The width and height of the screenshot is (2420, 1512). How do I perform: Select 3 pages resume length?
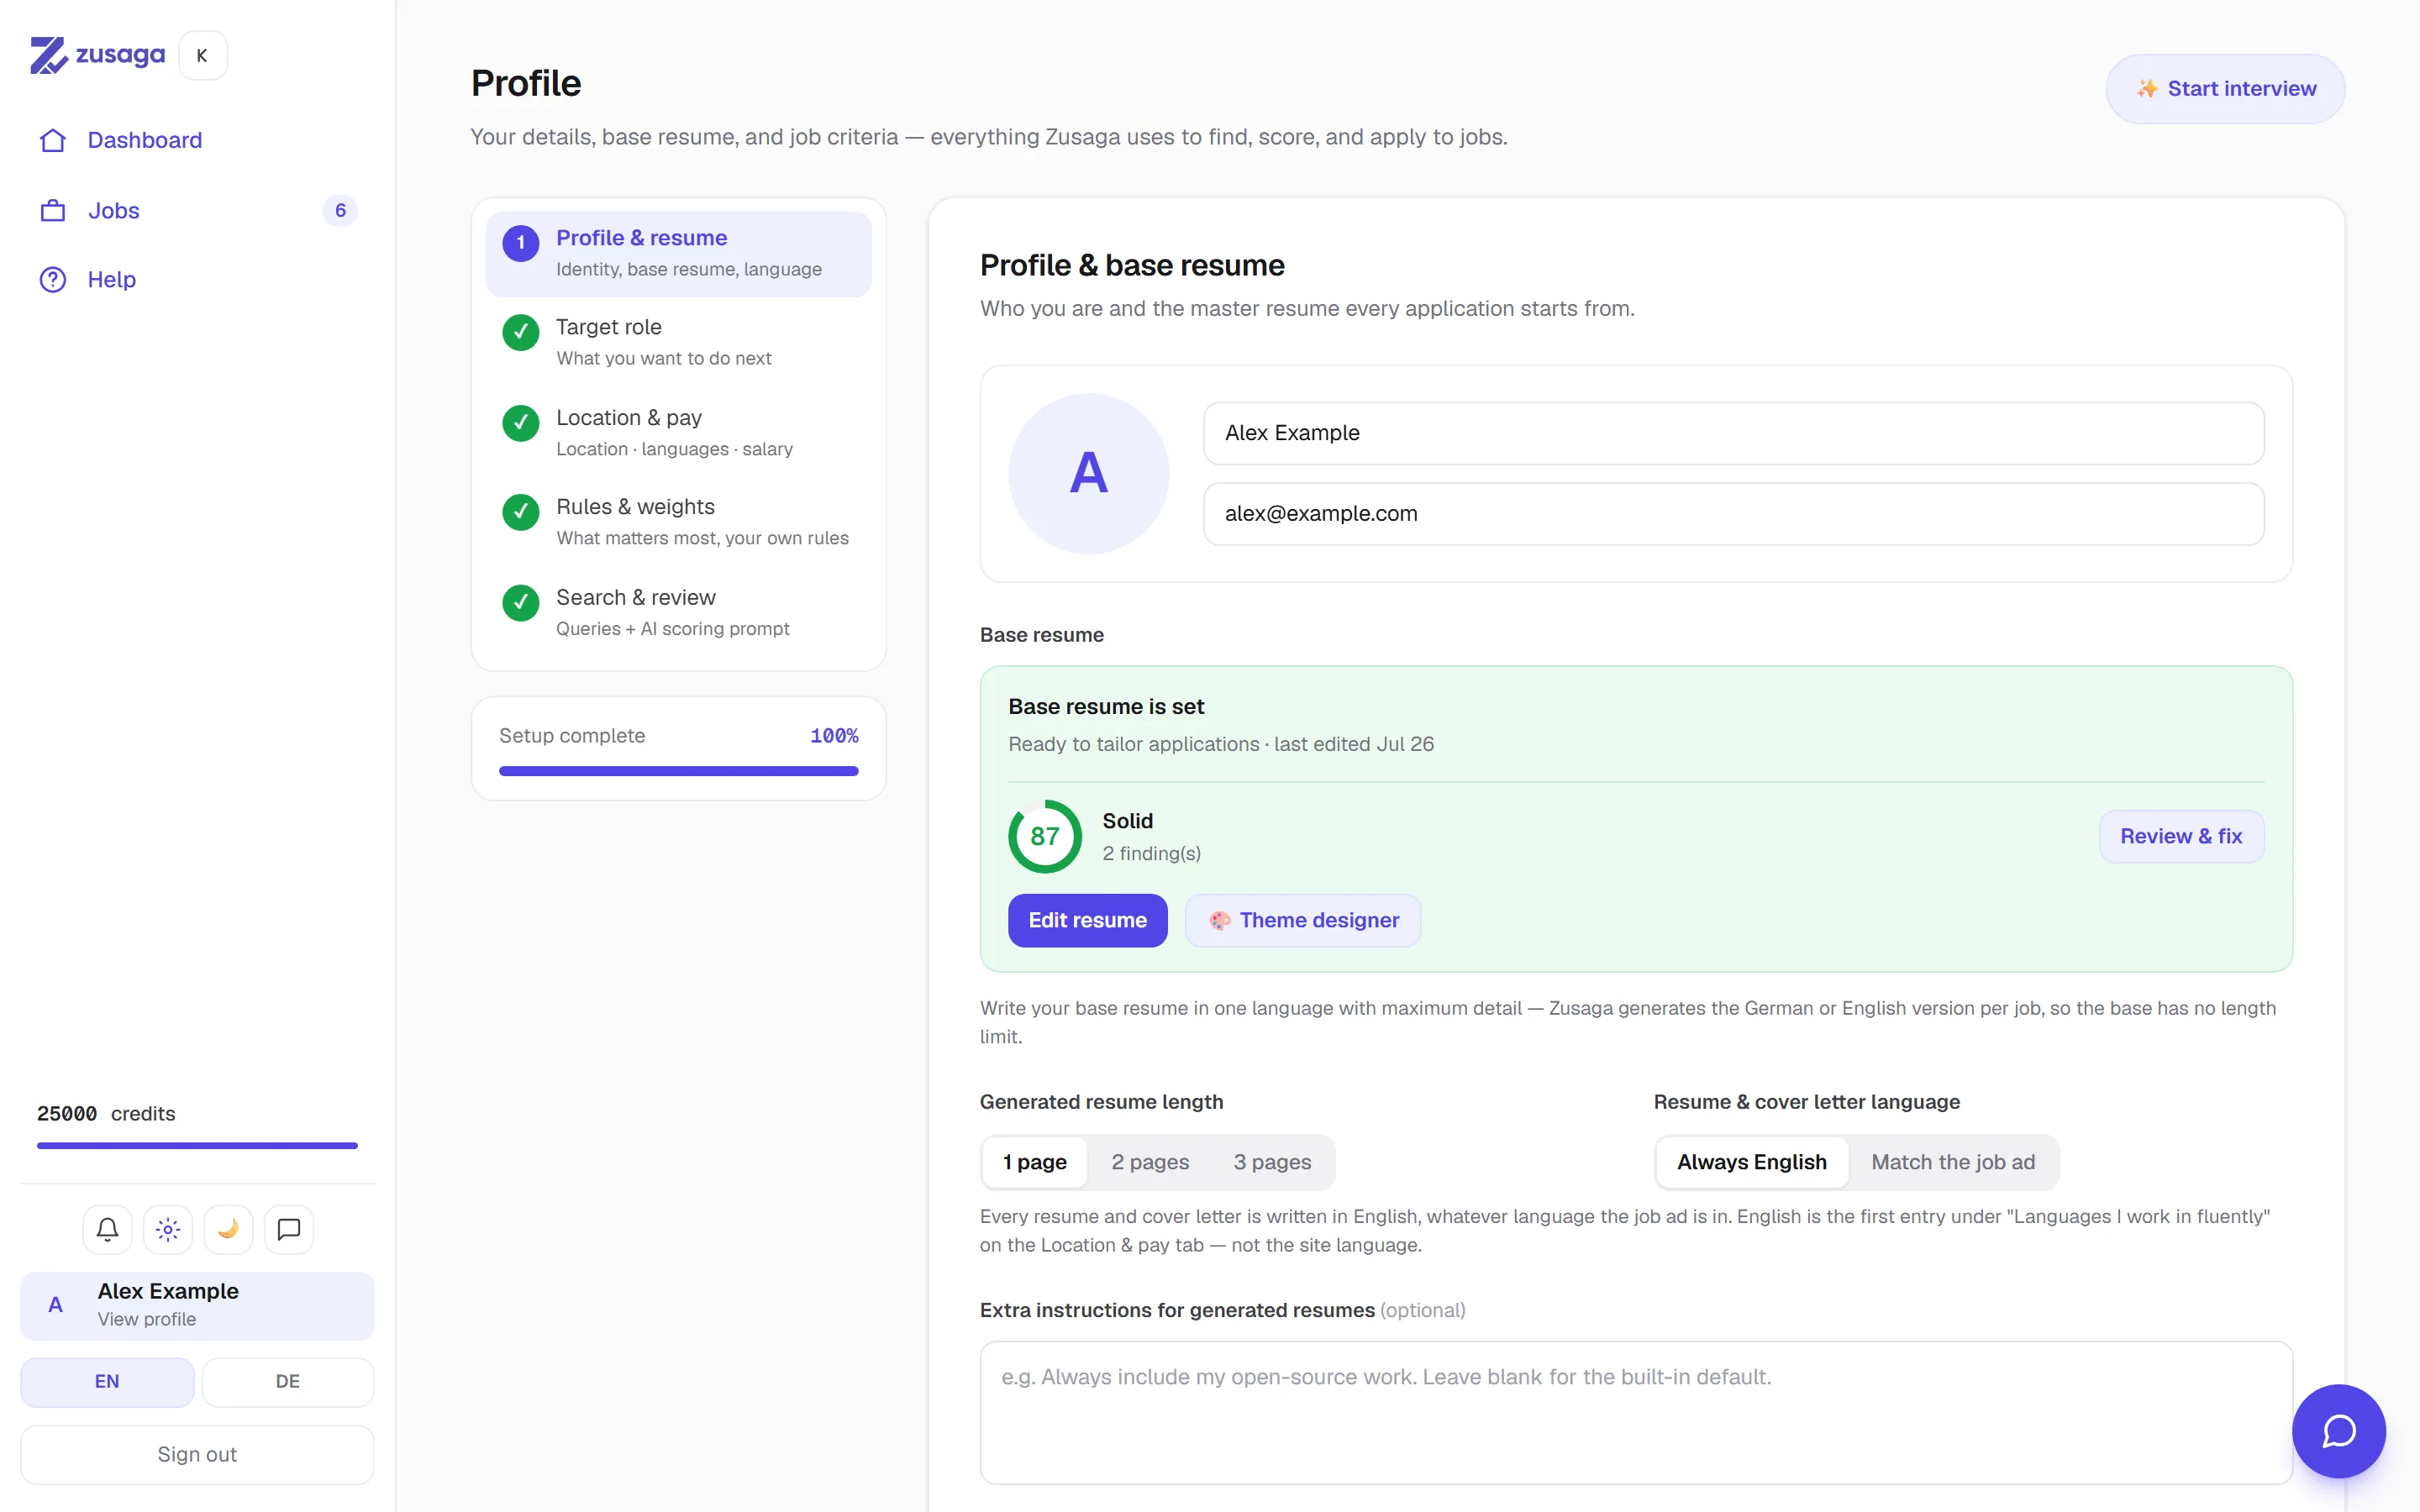[1272, 1162]
